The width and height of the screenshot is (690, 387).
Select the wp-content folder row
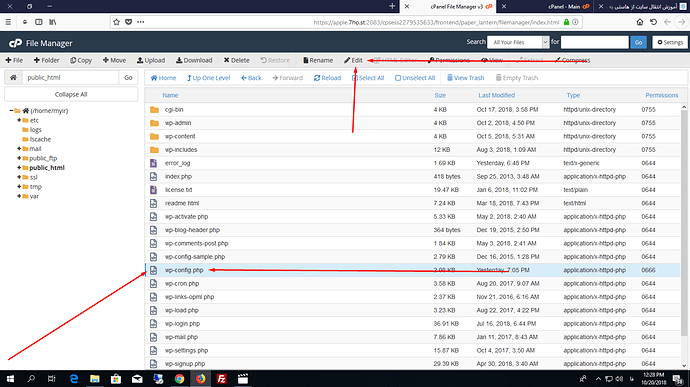413,136
